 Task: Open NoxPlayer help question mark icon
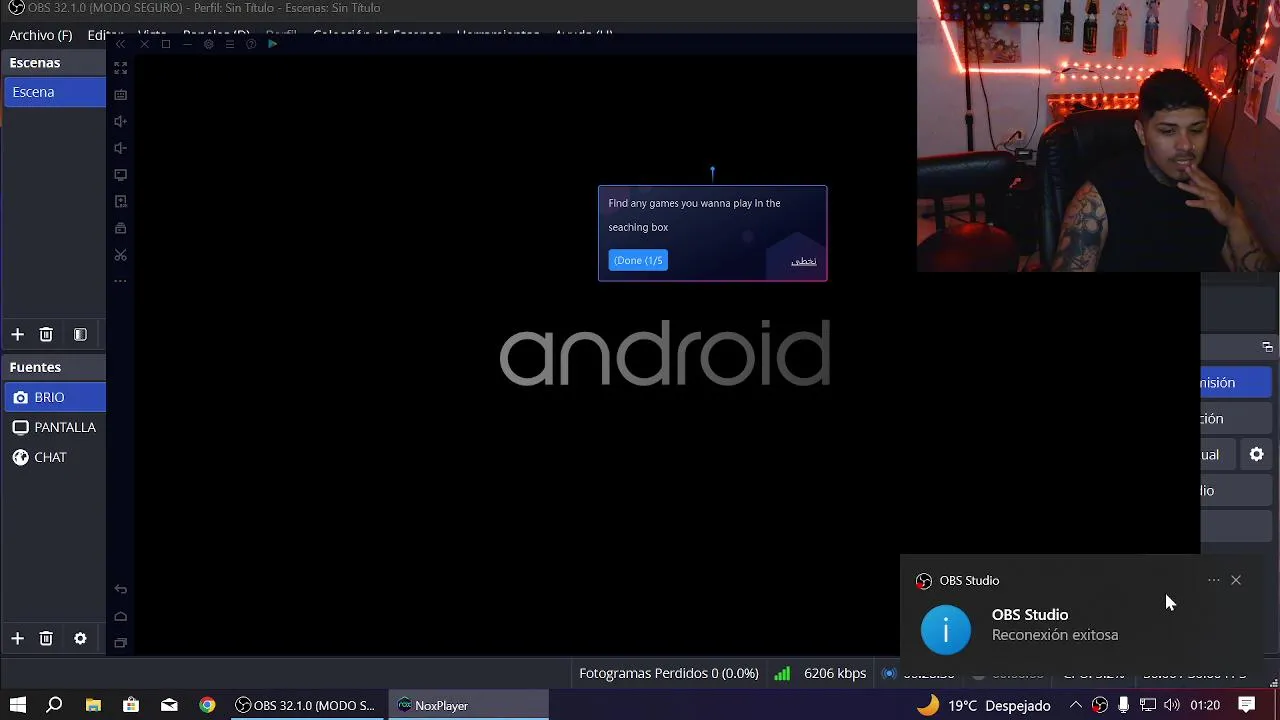[x=250, y=44]
